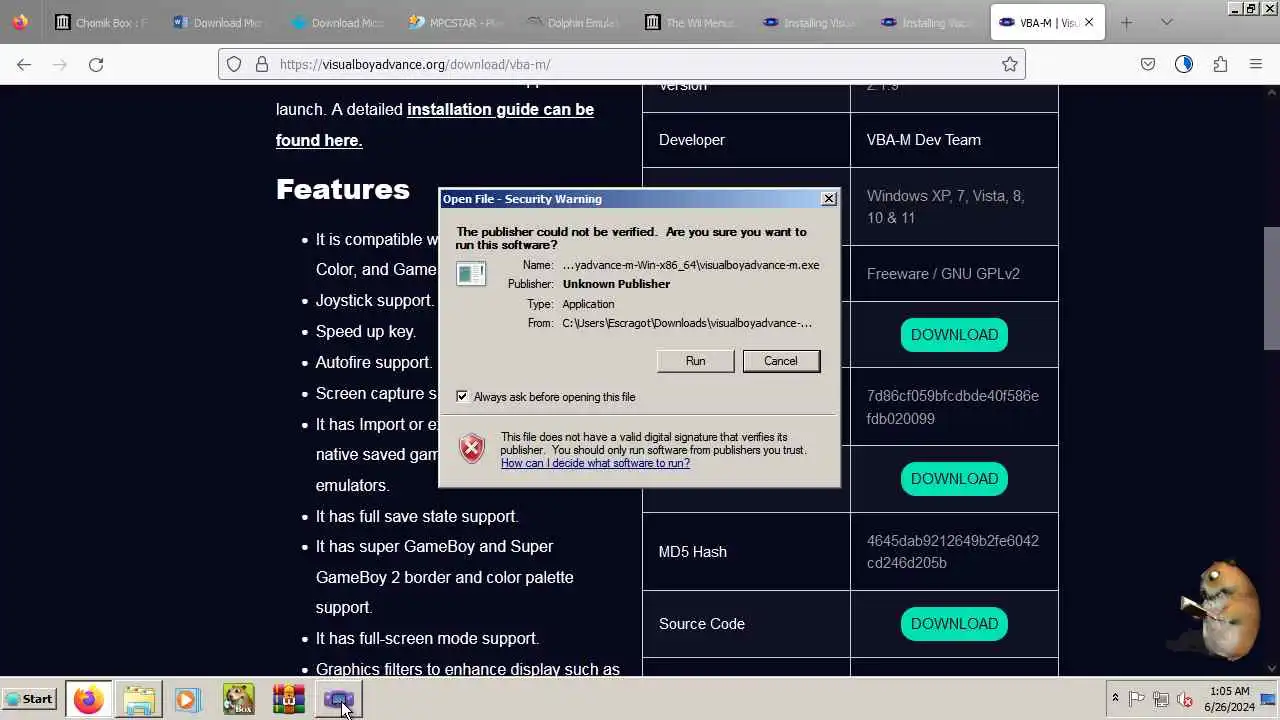Click the Source Code label

pos(702,624)
